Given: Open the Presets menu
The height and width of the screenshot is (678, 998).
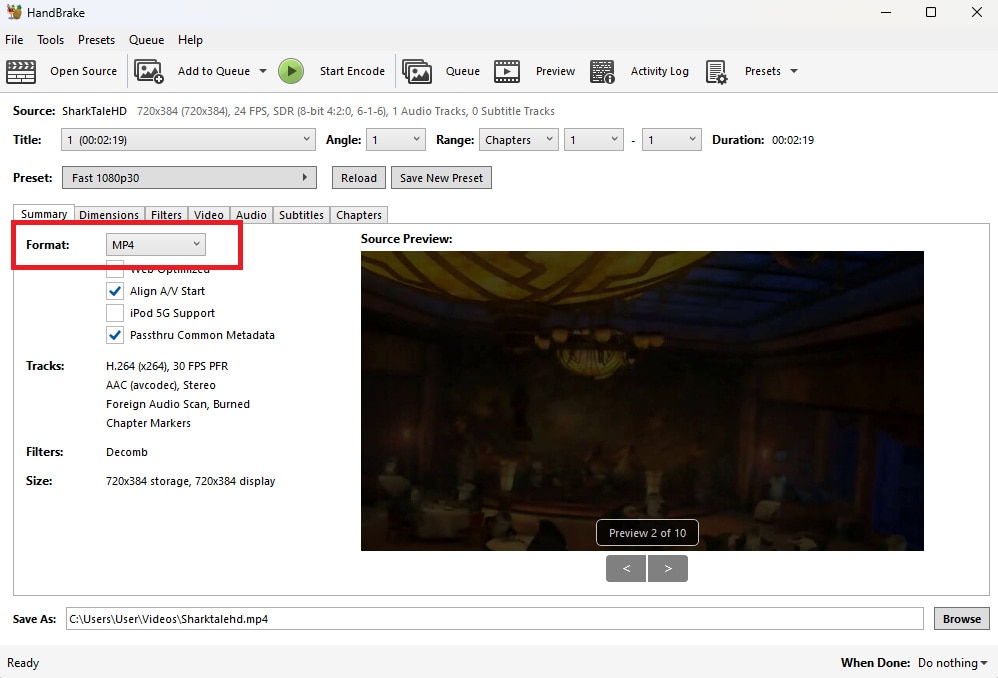Looking at the screenshot, I should [x=96, y=39].
